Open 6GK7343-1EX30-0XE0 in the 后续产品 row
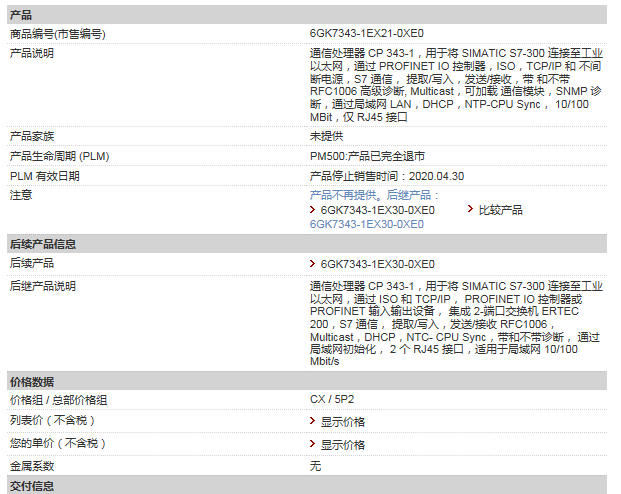 tap(377, 264)
